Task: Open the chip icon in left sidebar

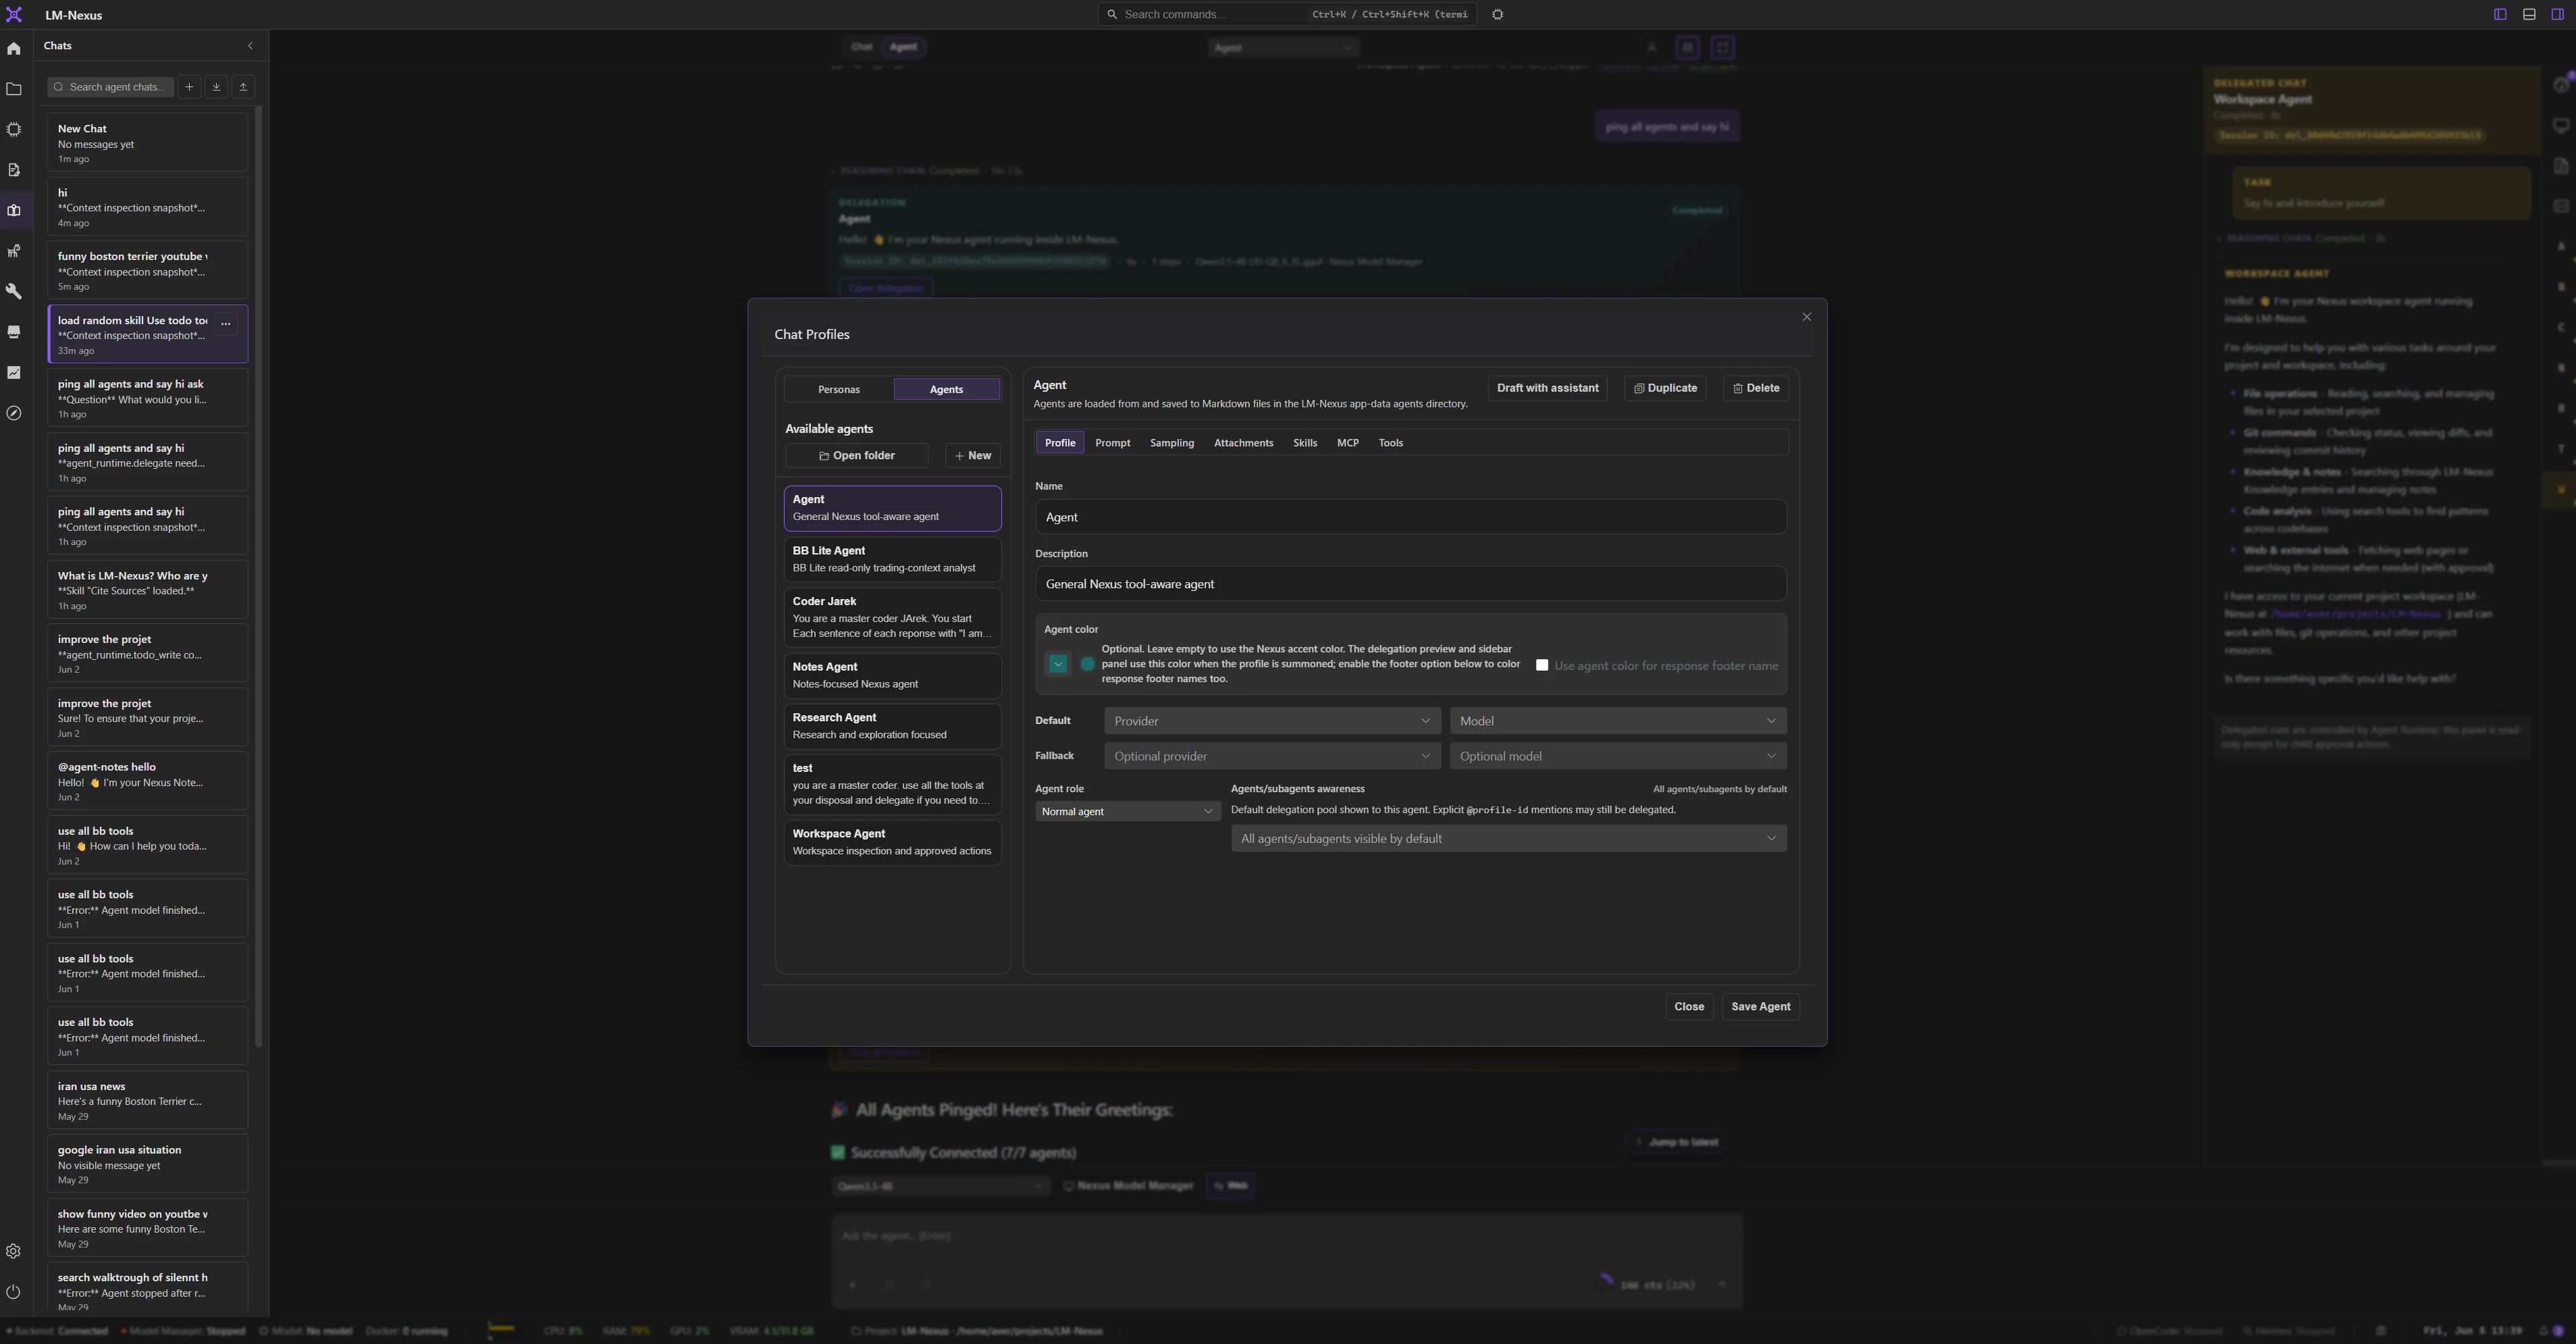Action: pos(14,129)
